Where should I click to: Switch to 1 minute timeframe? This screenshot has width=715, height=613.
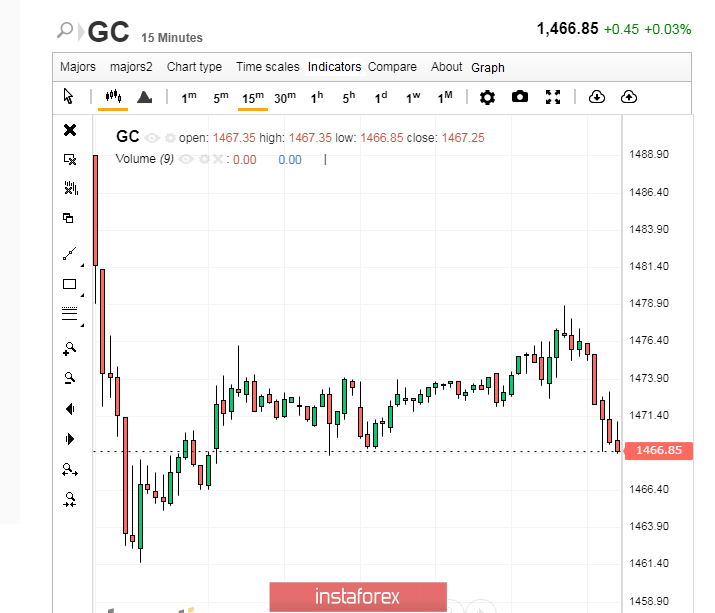point(189,97)
